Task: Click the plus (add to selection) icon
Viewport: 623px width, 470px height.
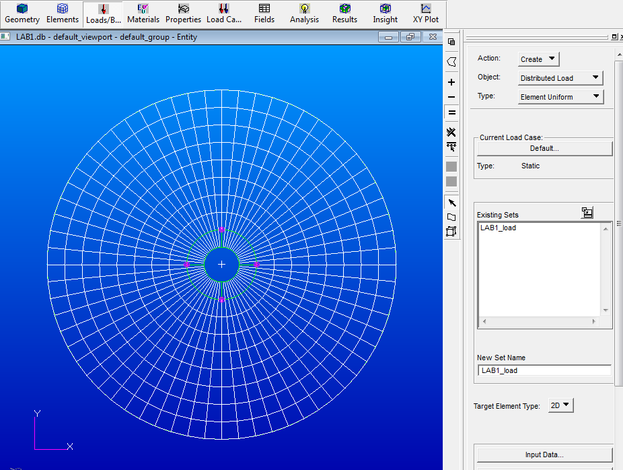Action: coord(452,82)
